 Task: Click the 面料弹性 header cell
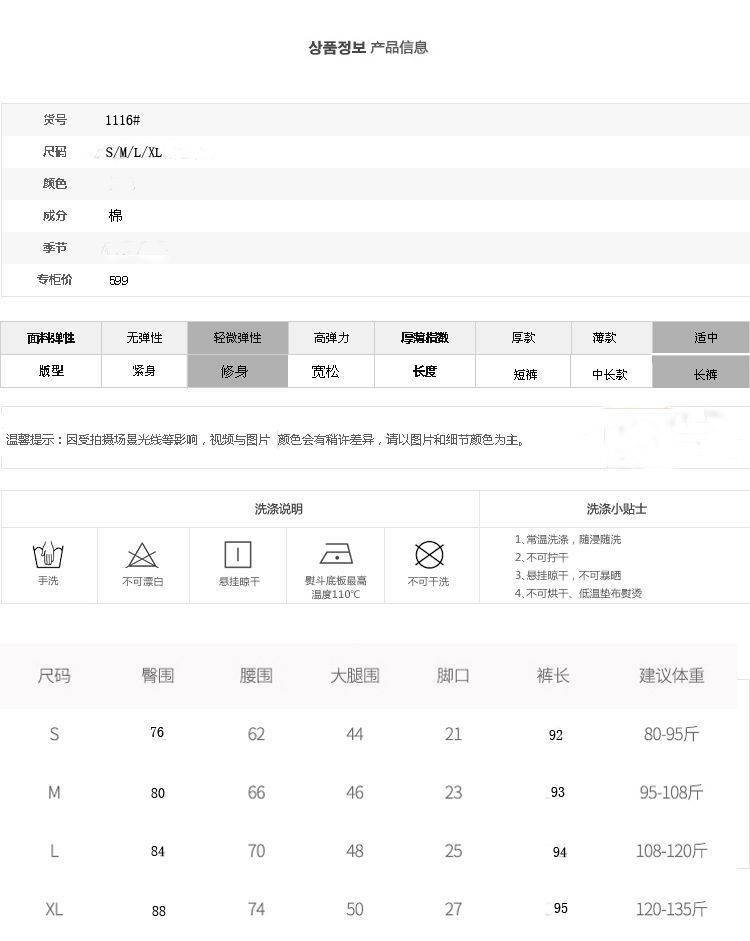click(x=51, y=338)
